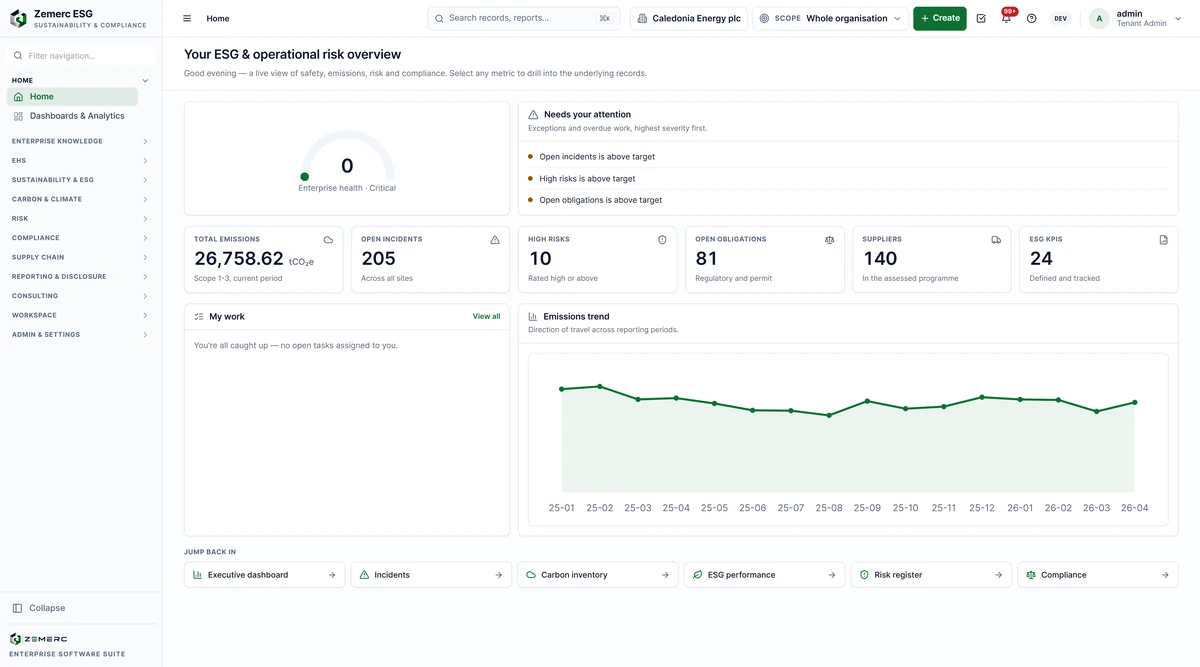Expand the Enterprise Knowledge section
The height and width of the screenshot is (667, 1200).
pyautogui.click(x=80, y=141)
